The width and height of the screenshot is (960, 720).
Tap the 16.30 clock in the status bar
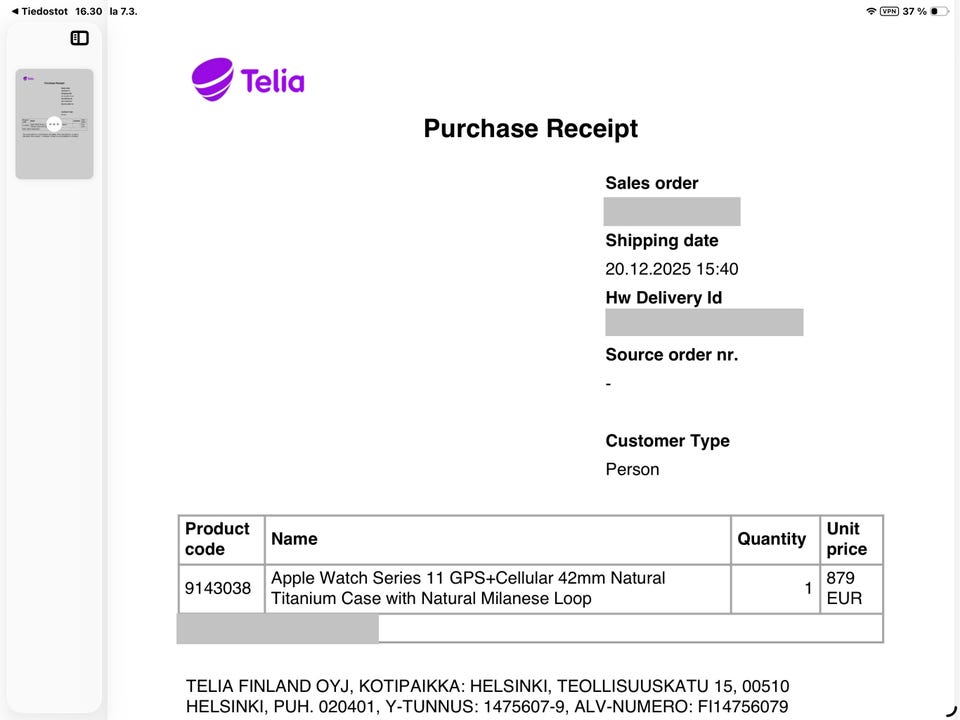tap(89, 11)
